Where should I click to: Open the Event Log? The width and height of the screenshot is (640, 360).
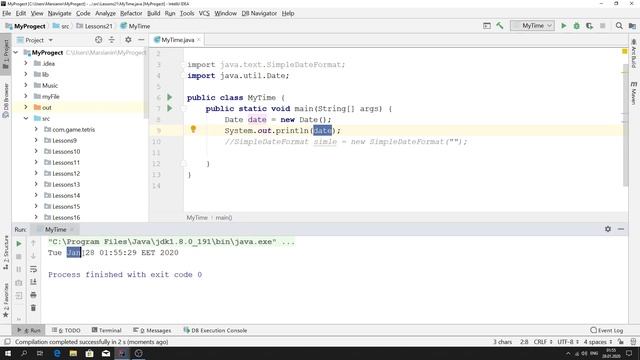tap(607, 330)
